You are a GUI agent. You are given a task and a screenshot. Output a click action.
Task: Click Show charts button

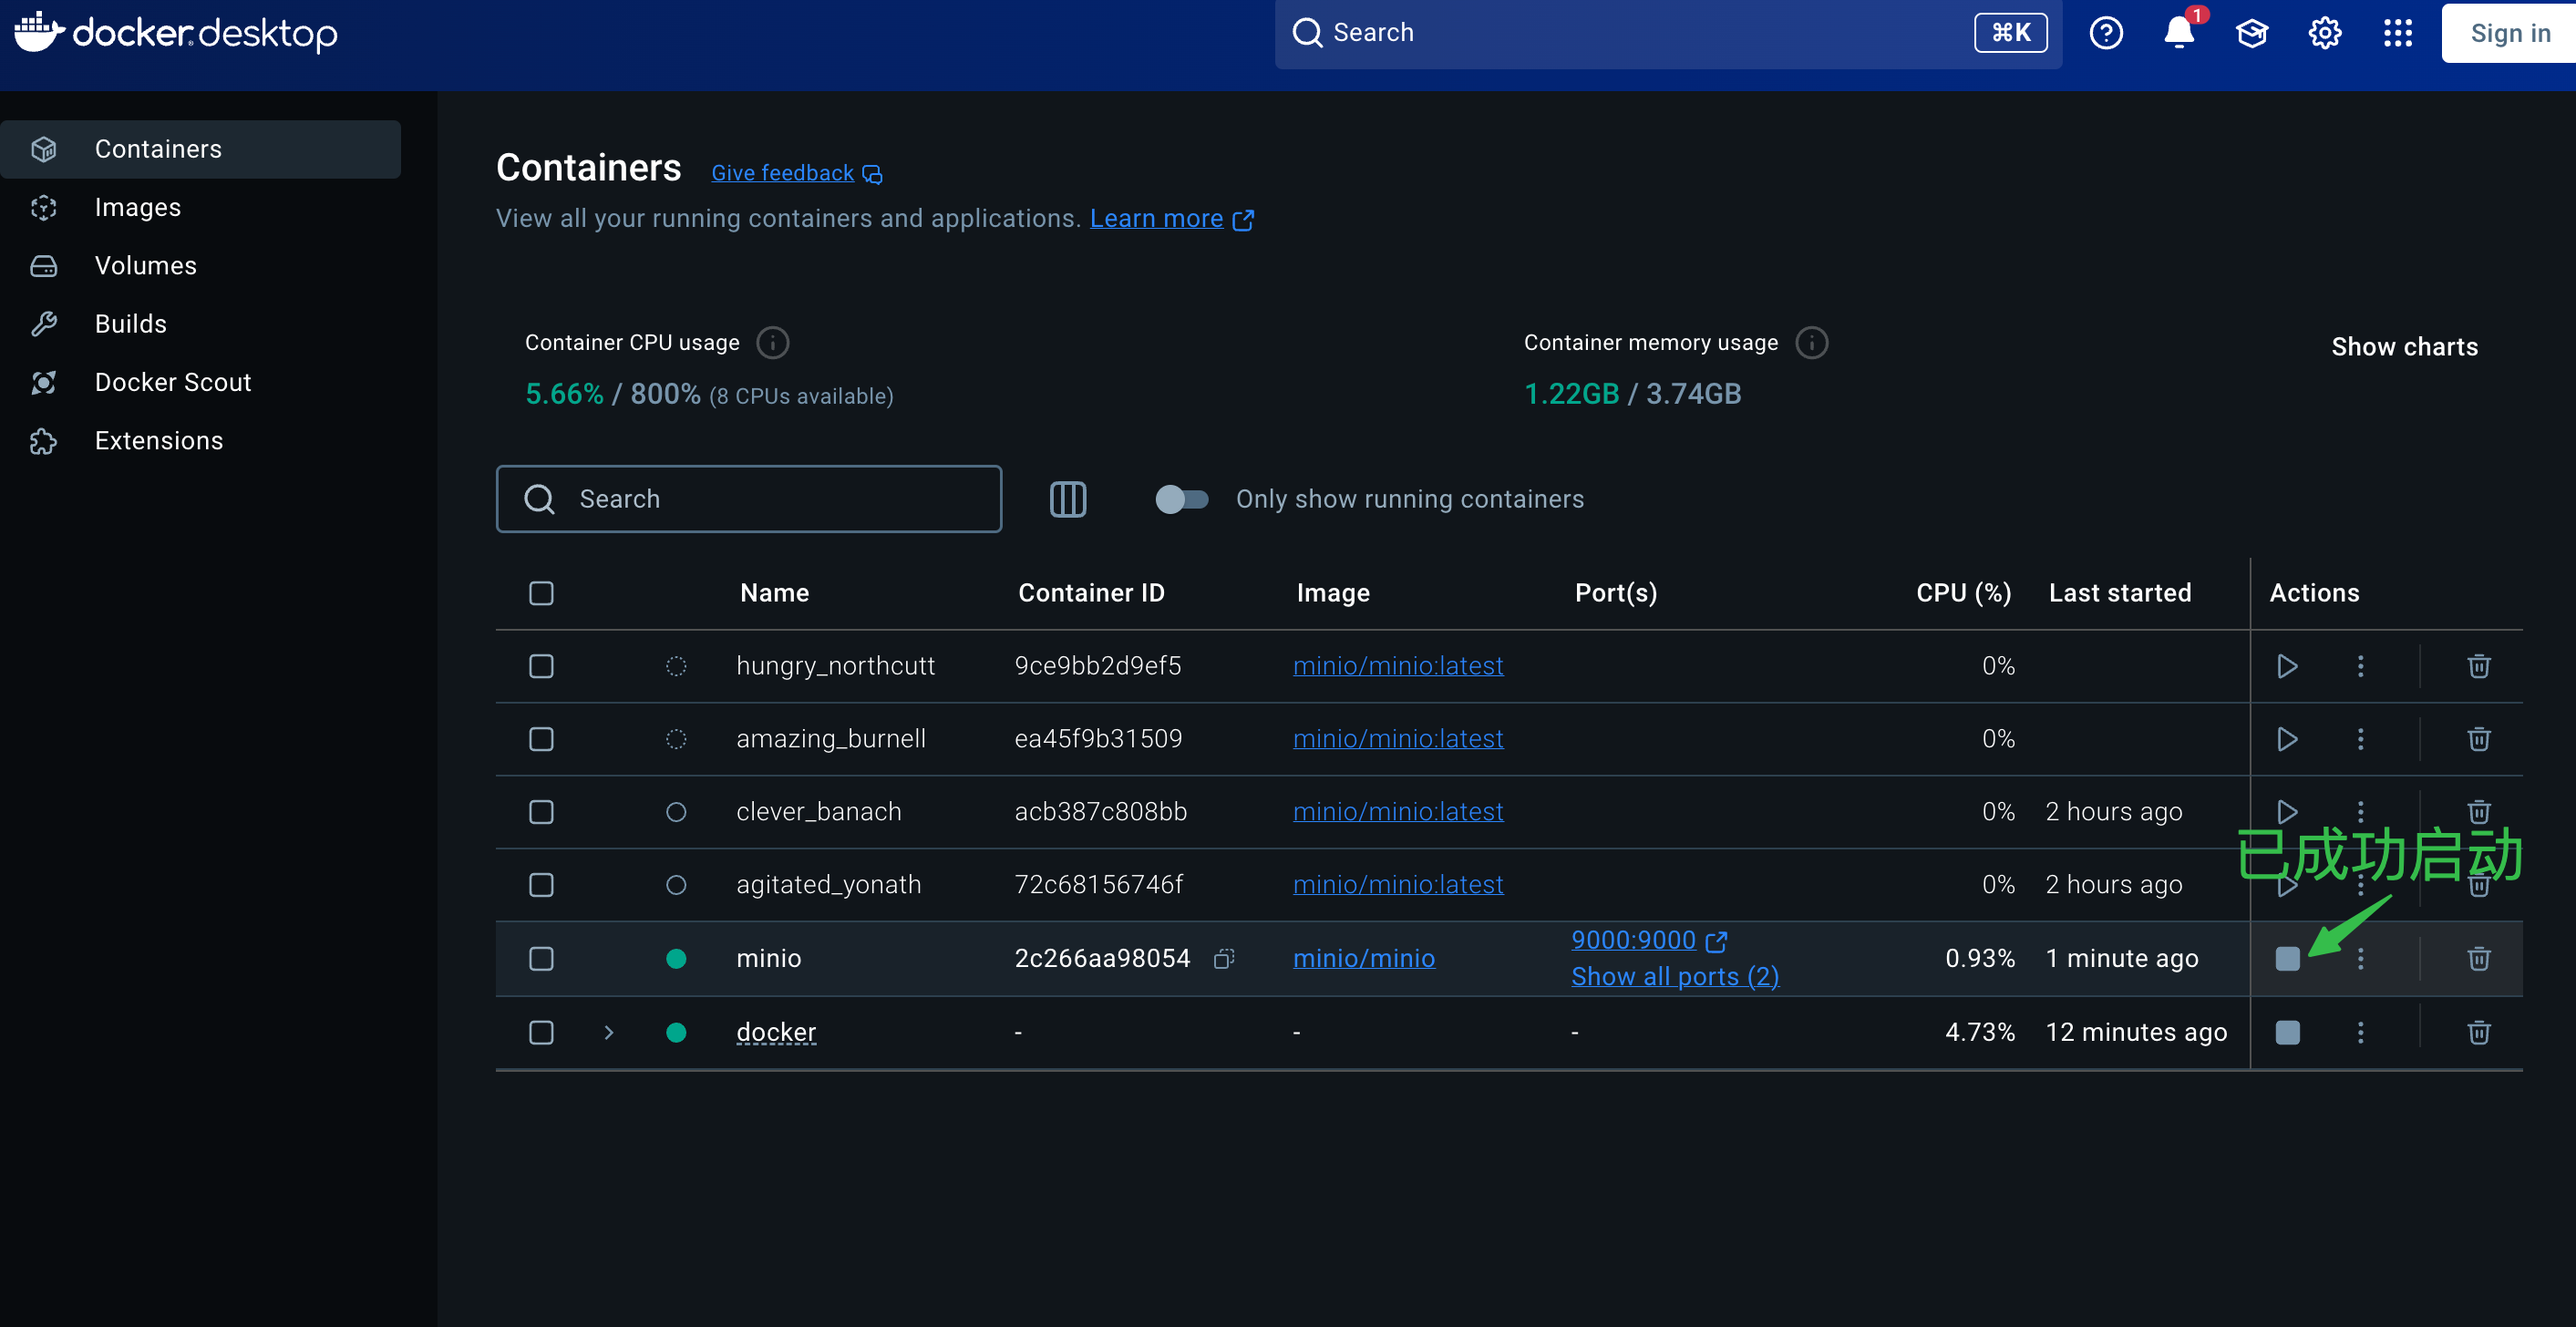[2404, 347]
